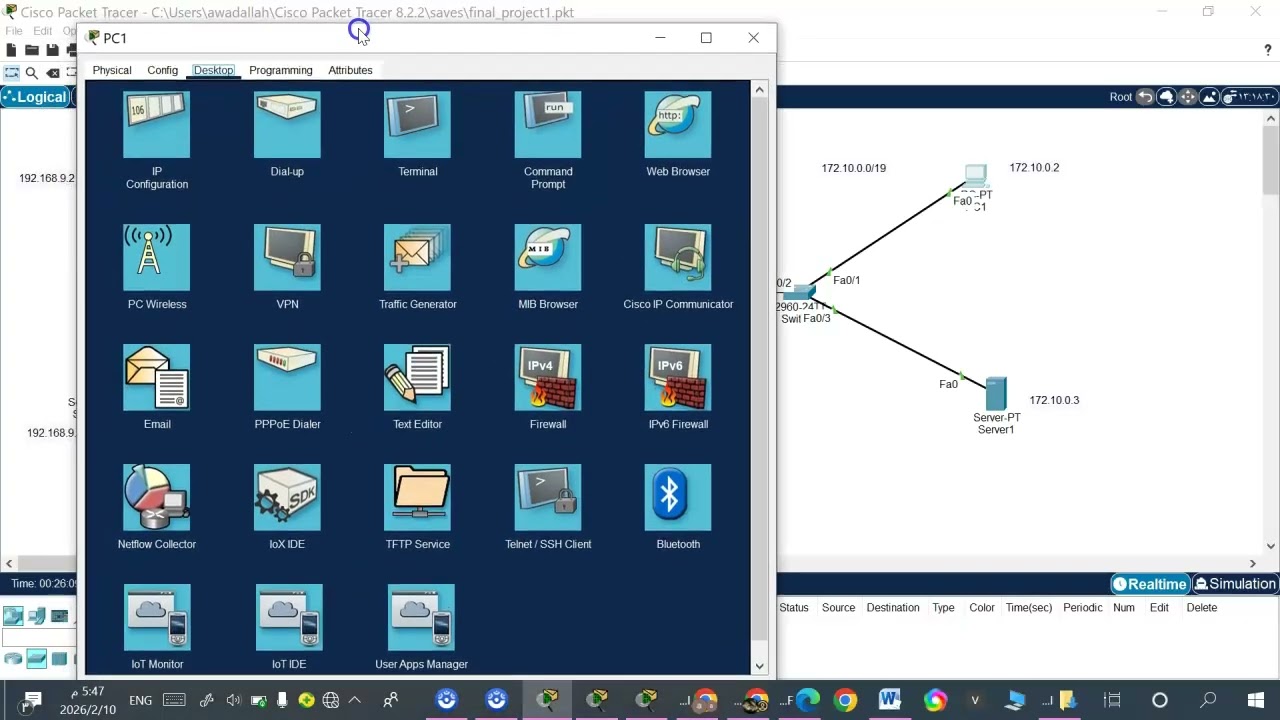The height and width of the screenshot is (720, 1280).
Task: Select the Desktop tab
Action: (x=213, y=70)
